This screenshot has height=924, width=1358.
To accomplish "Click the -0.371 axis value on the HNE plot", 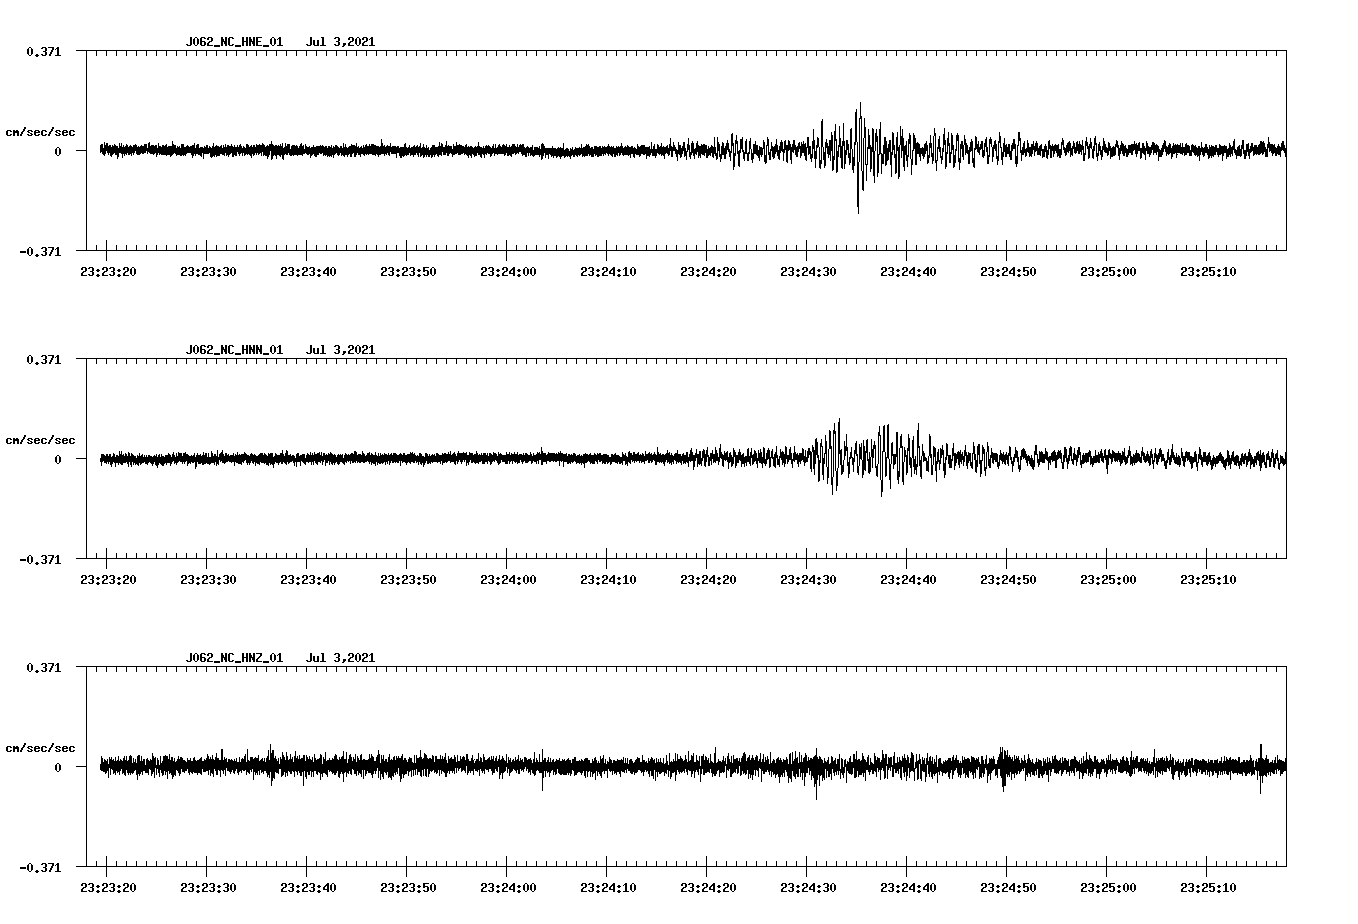I will (41, 252).
